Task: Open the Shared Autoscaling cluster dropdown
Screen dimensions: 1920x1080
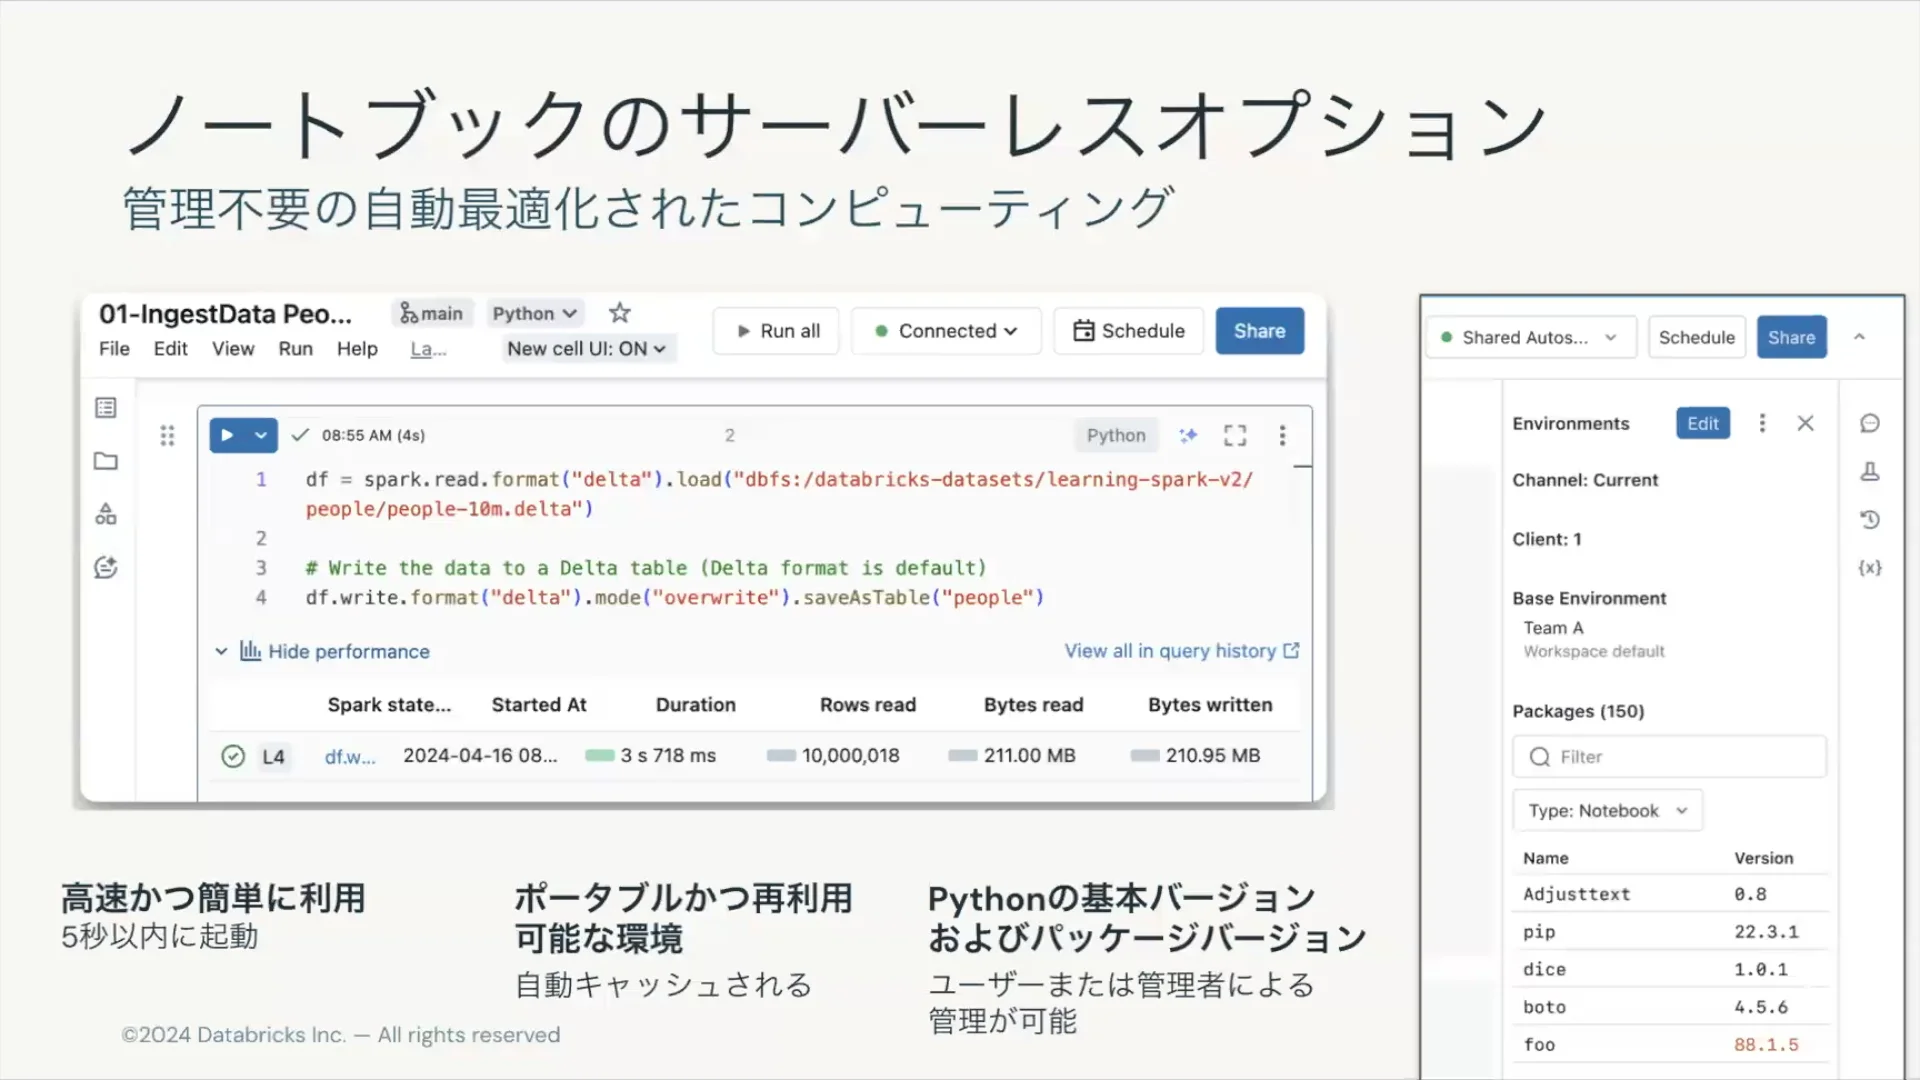Action: click(x=1530, y=337)
